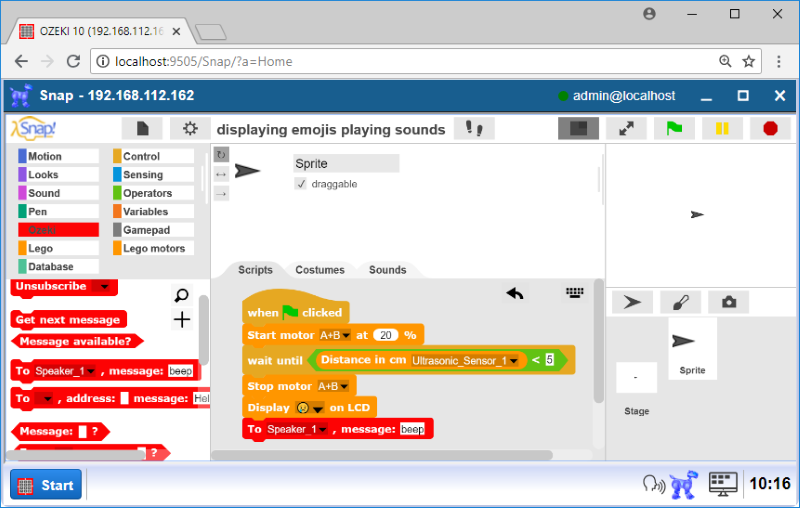Open the Sounds tab
Screen dimensions: 800x508
[x=387, y=270]
